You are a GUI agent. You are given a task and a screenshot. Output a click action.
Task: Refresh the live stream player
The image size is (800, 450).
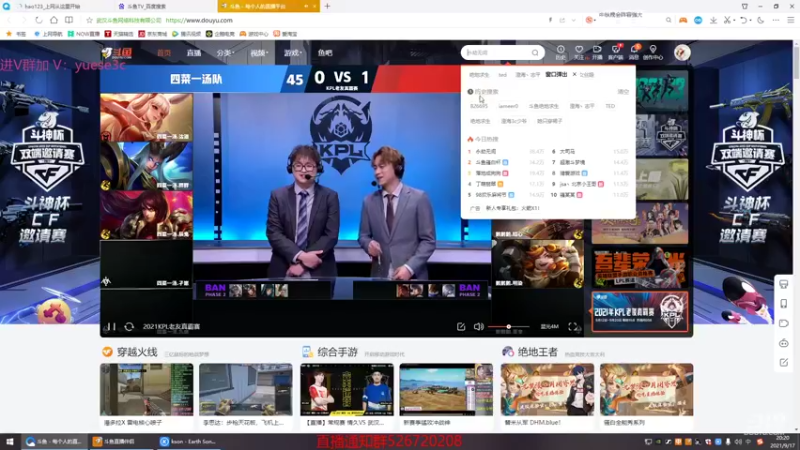click(129, 327)
